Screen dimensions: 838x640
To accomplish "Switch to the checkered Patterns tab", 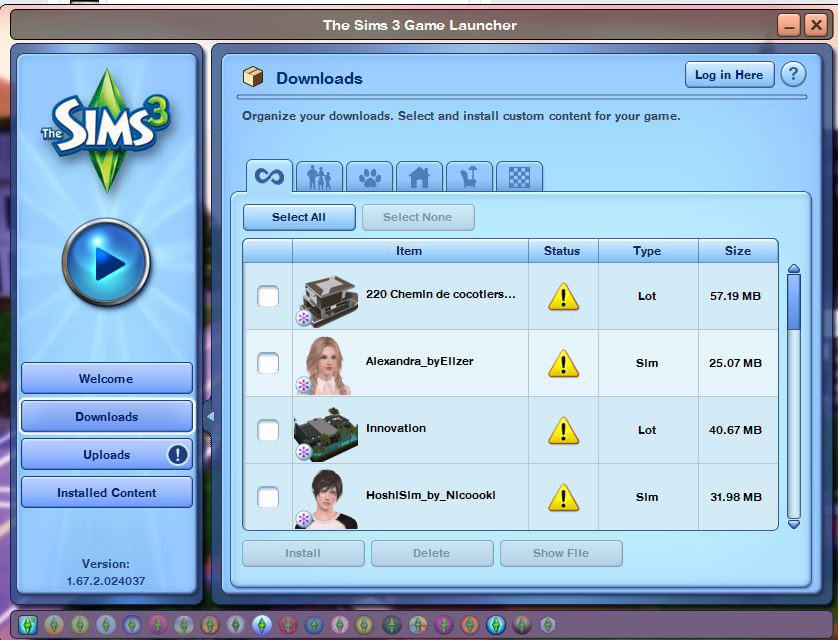I will 519,176.
